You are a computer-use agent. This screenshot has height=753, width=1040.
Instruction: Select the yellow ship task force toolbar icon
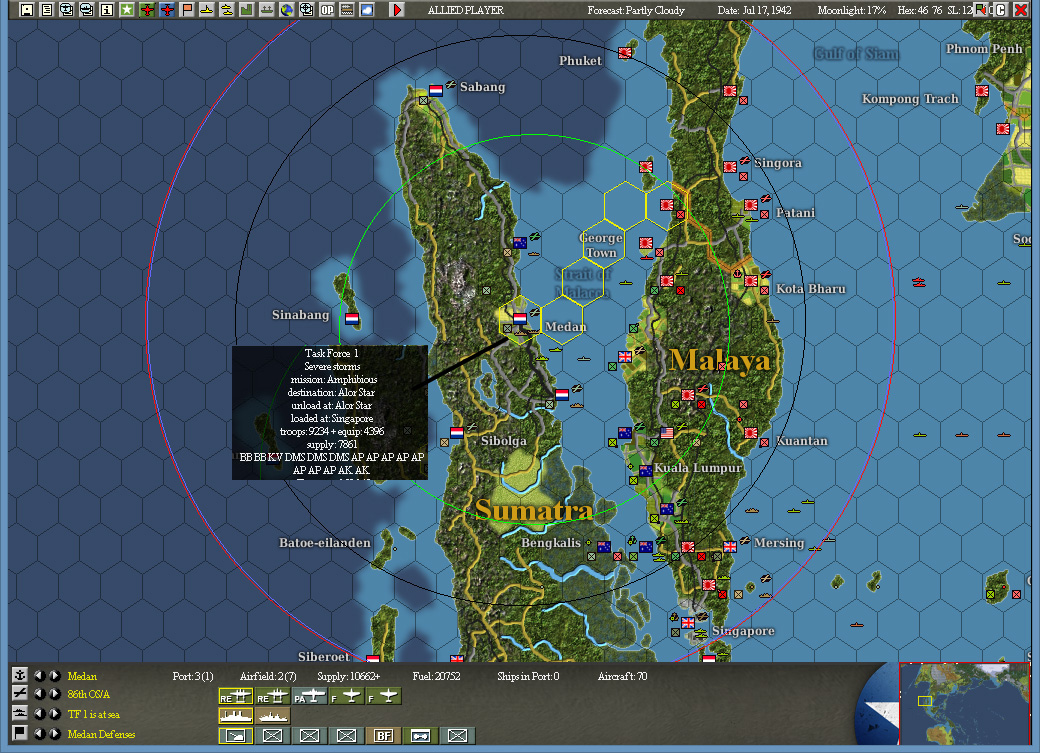pos(207,9)
